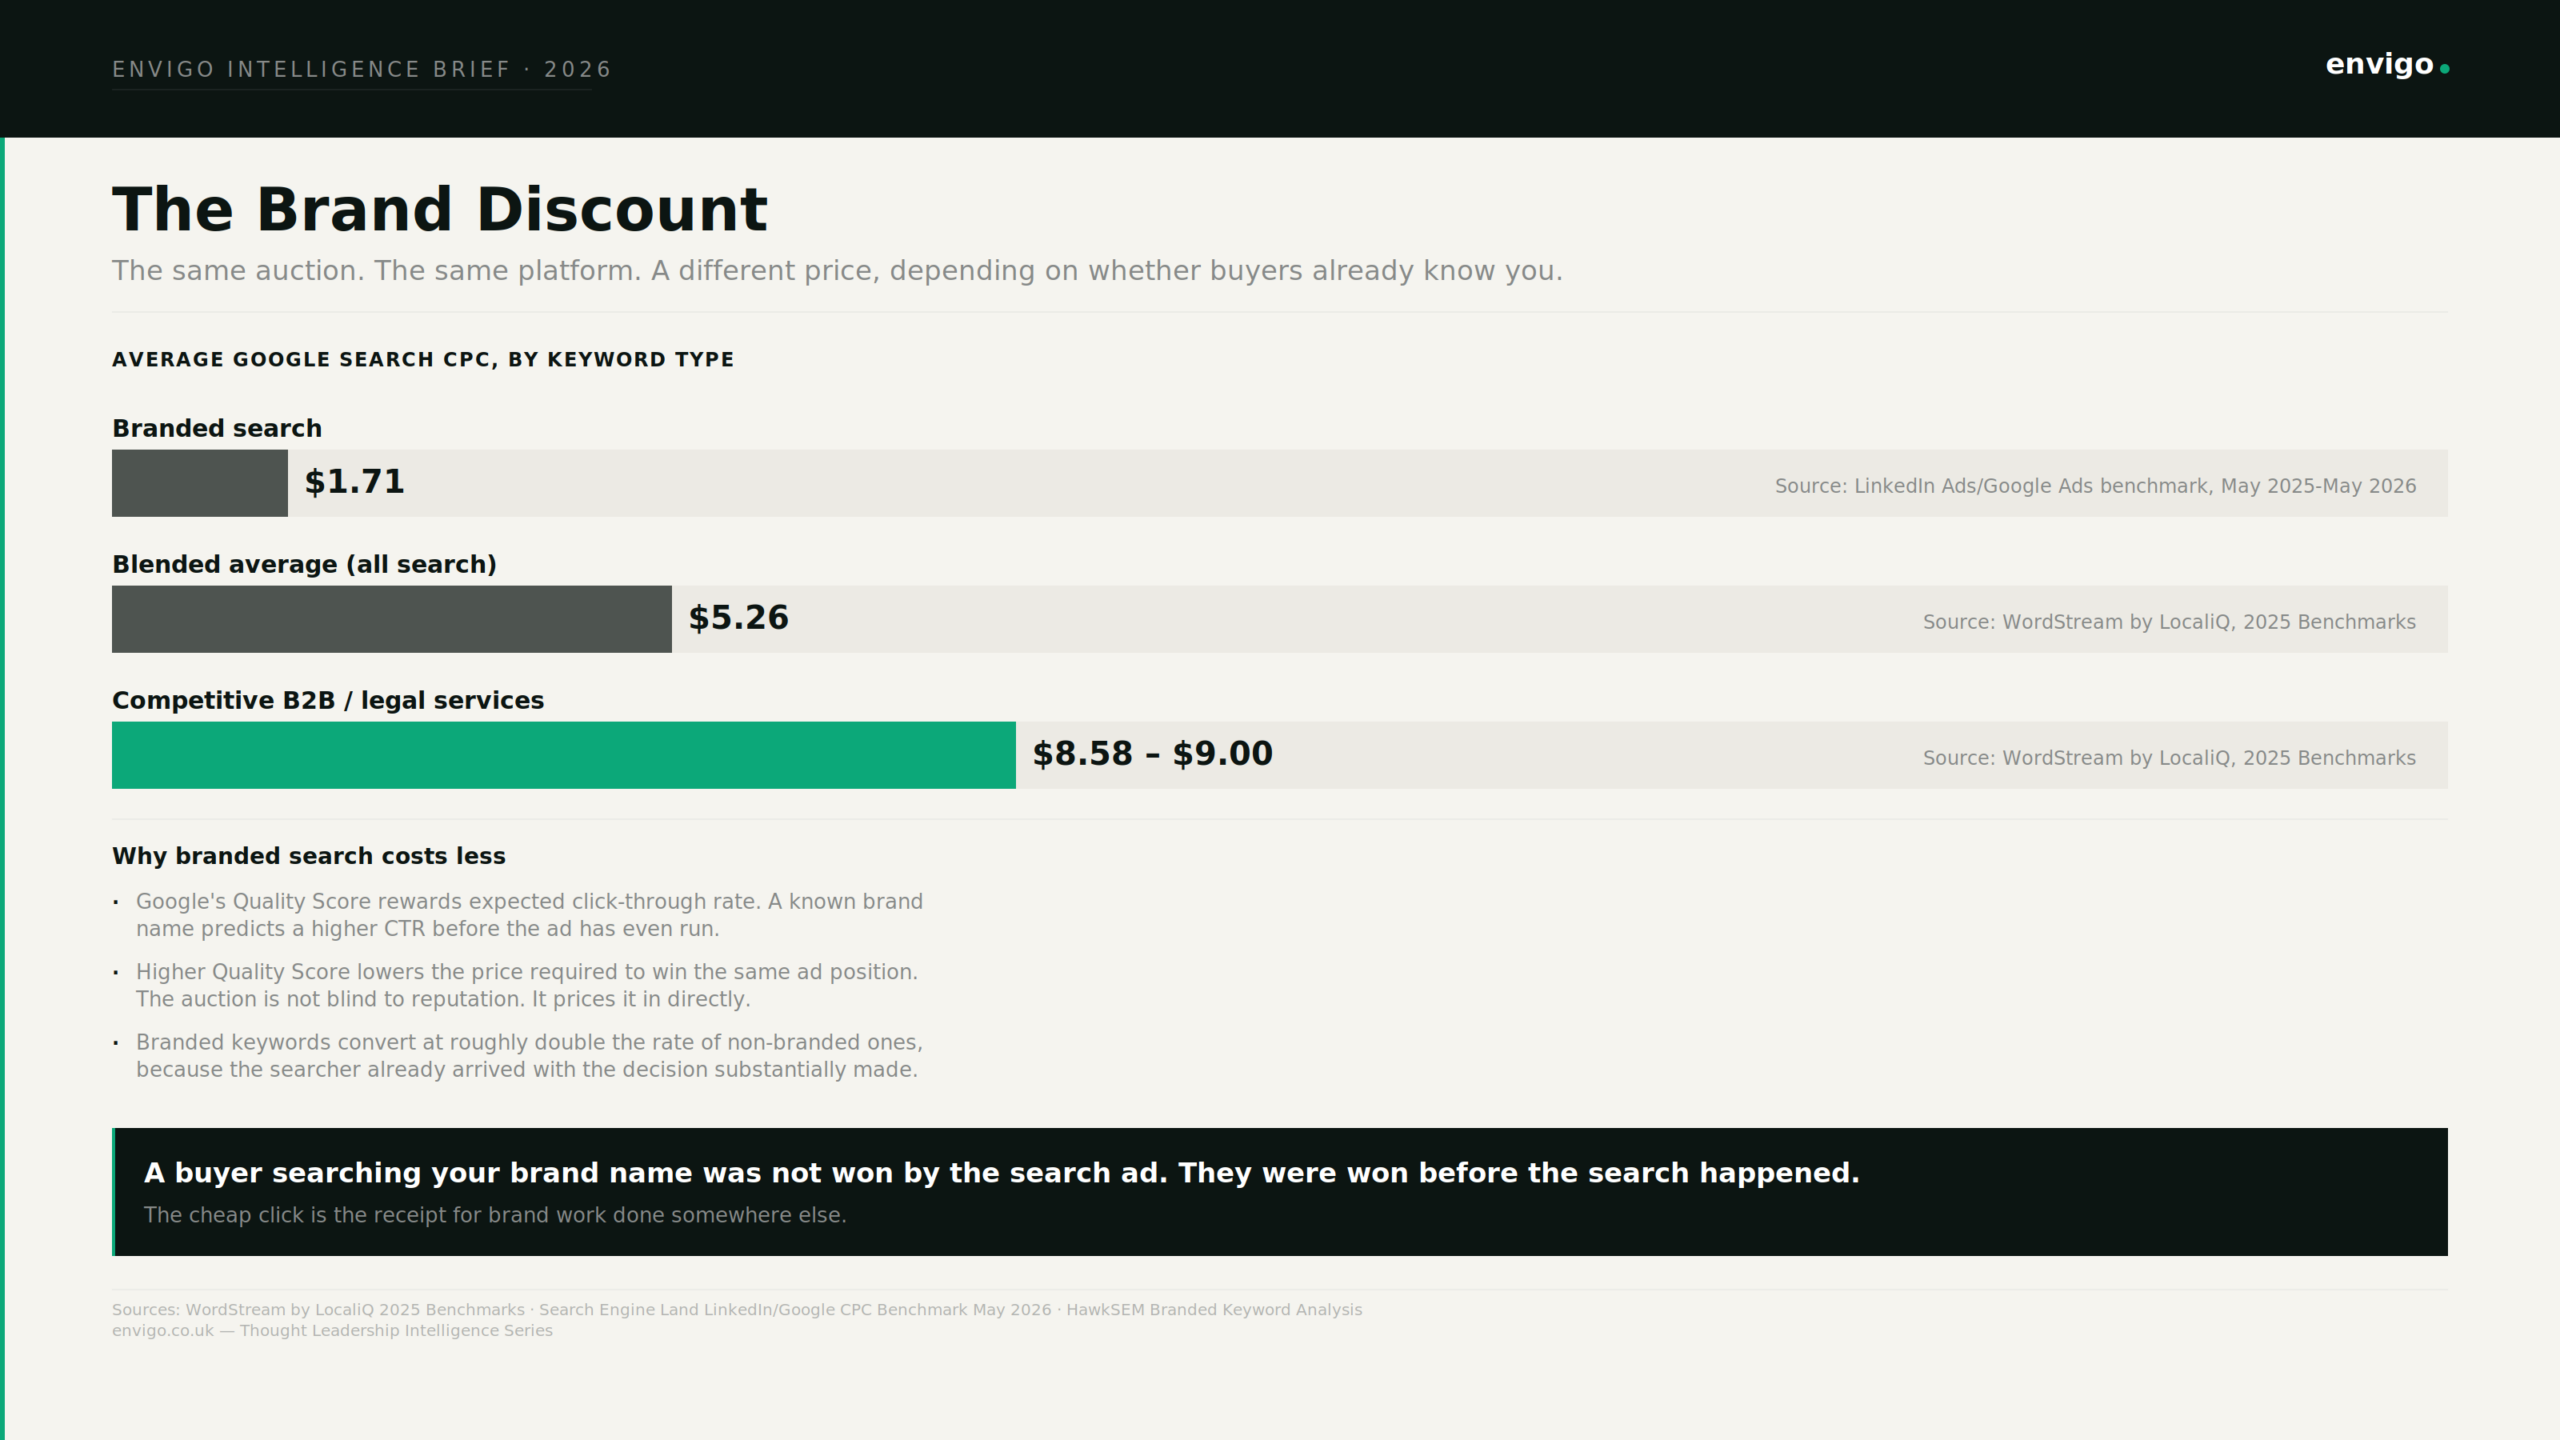
Task: Click the Why branded search costs less heading
Action: pyautogui.click(x=309, y=856)
